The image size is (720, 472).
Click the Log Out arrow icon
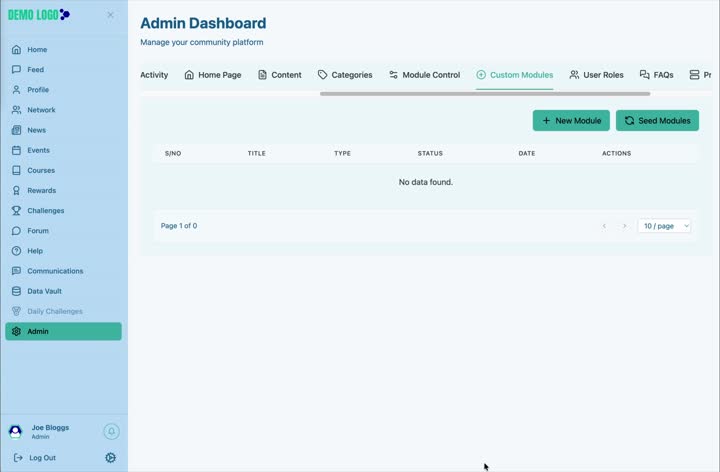click(x=17, y=458)
